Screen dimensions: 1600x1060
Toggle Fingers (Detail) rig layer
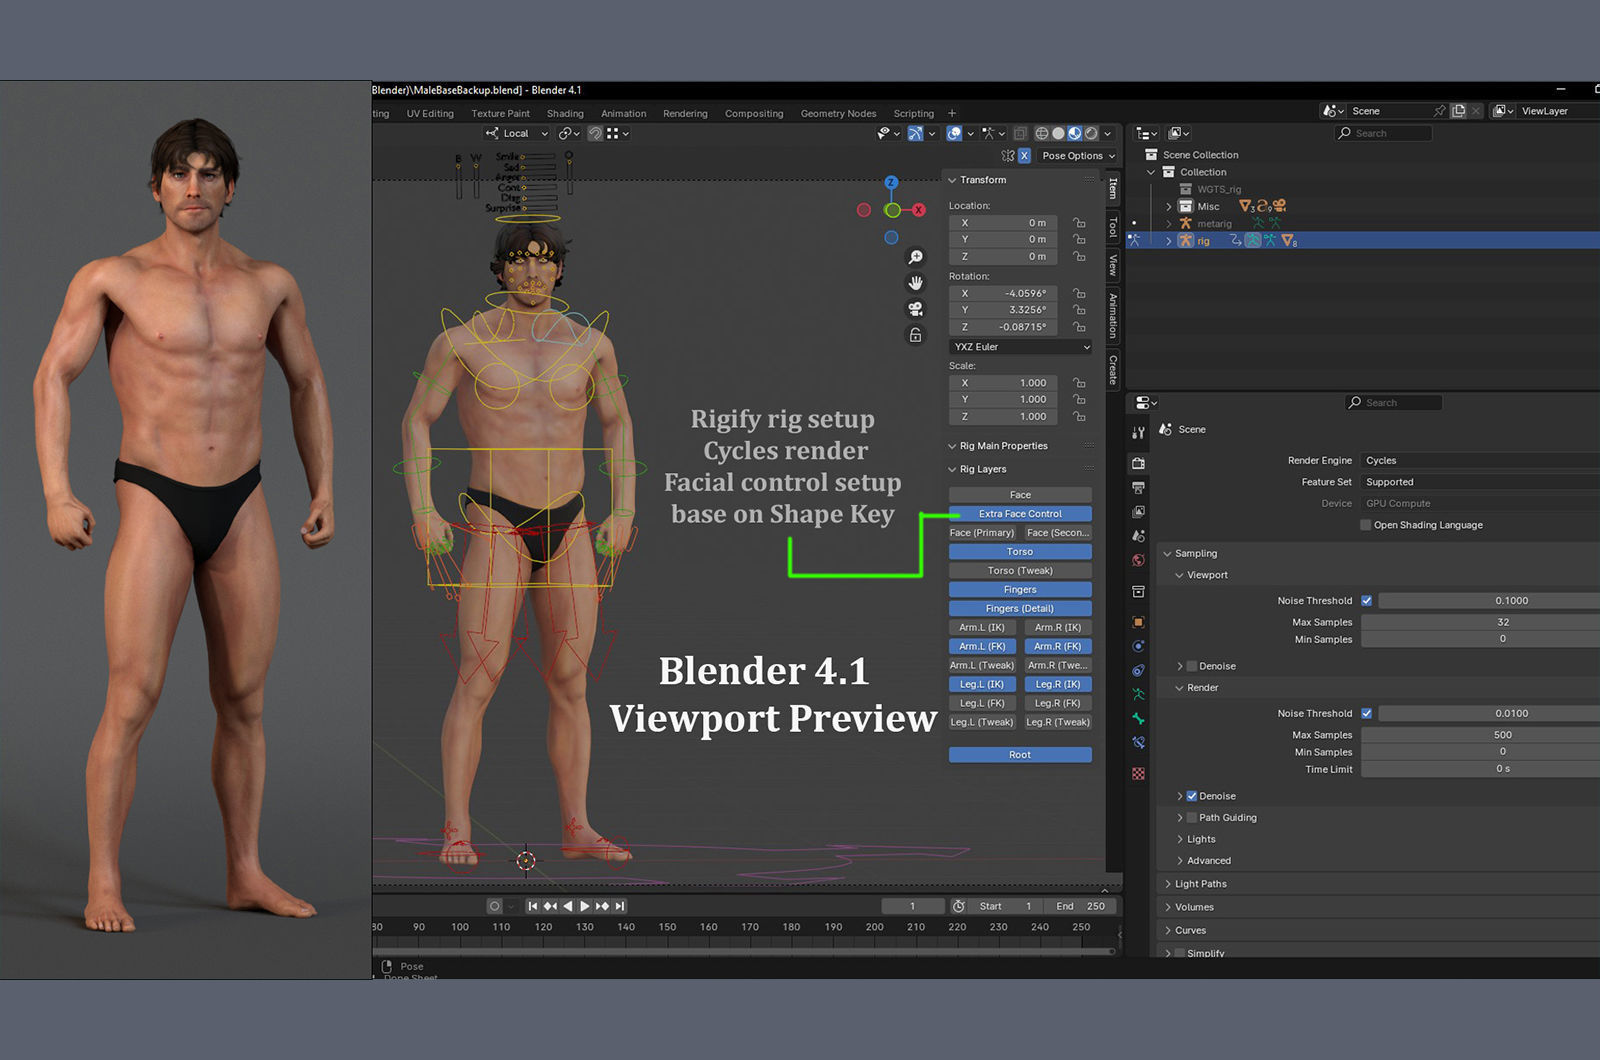coord(1020,609)
